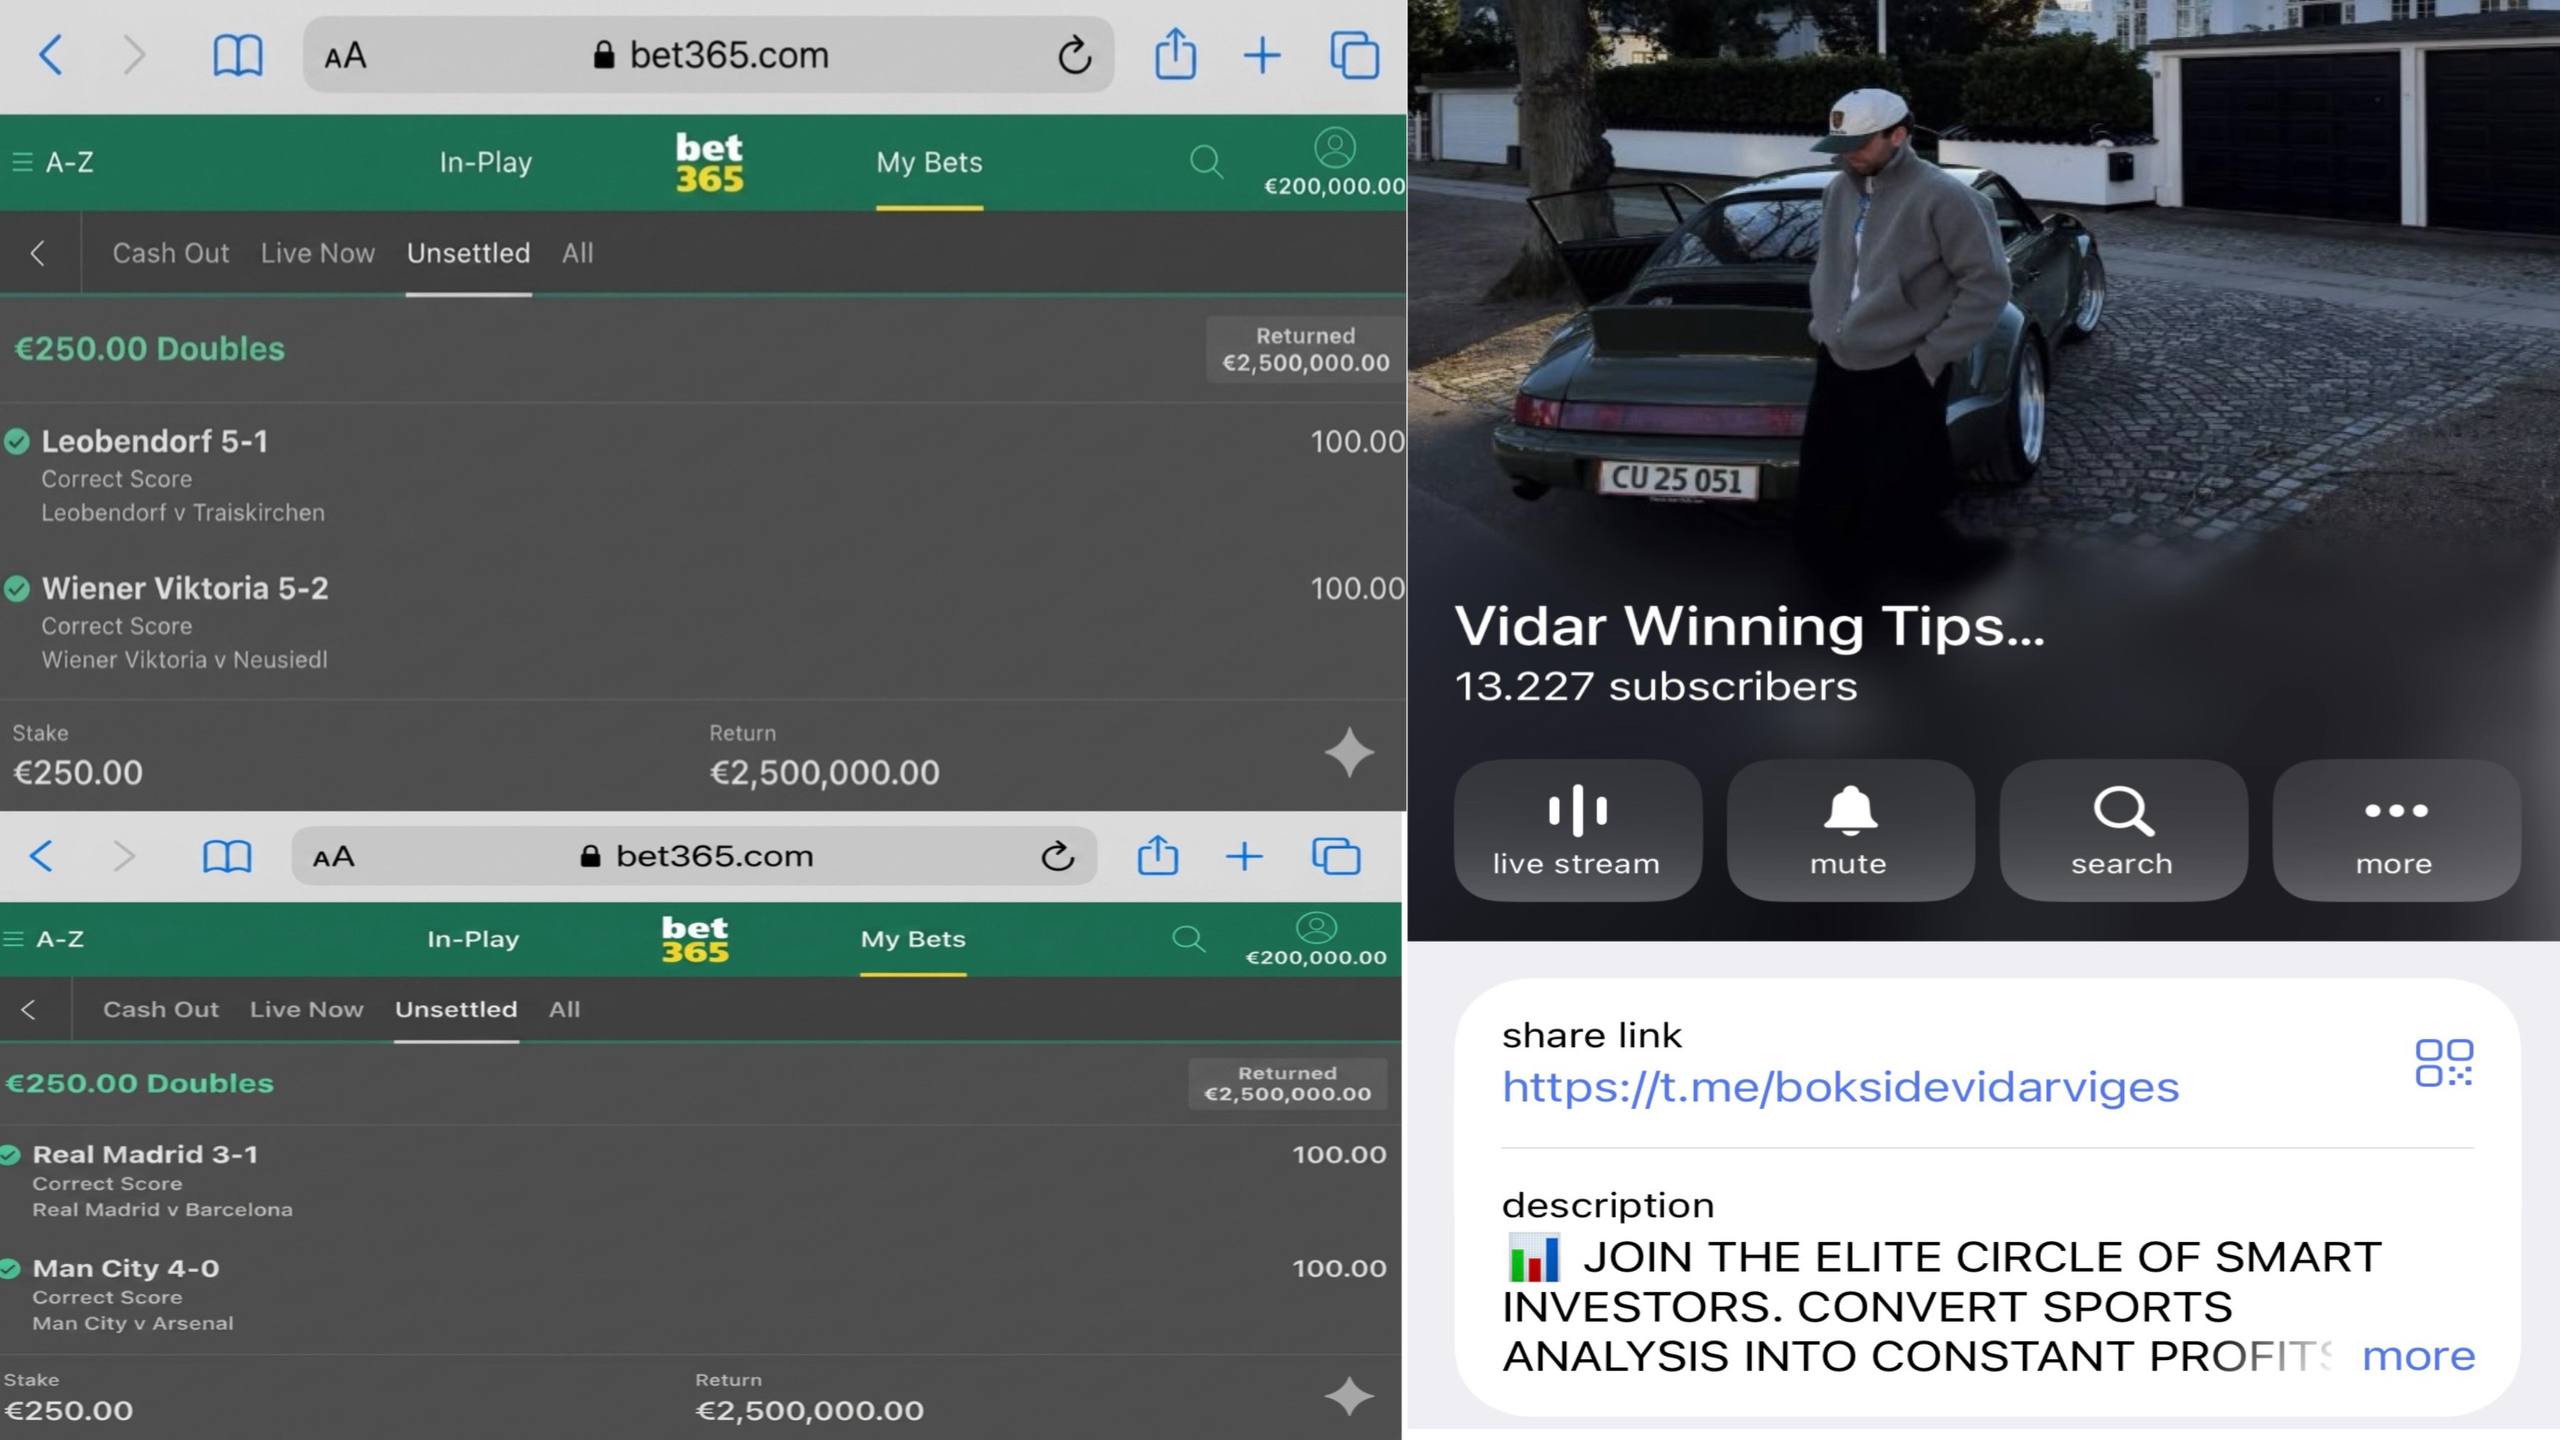Reload the page in the upper Safari bar
2560x1440 pixels.
[1075, 55]
